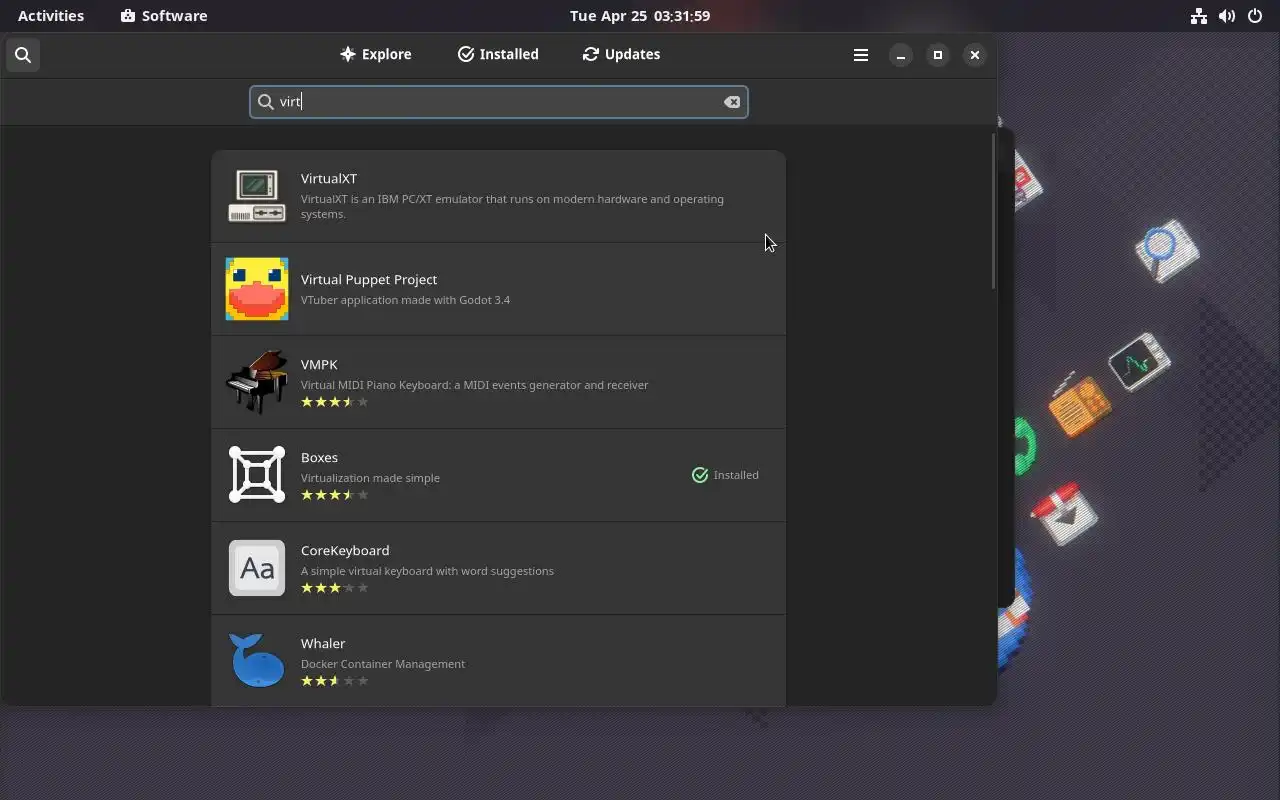
Task: Focus the search field containing virt
Action: 498,102
